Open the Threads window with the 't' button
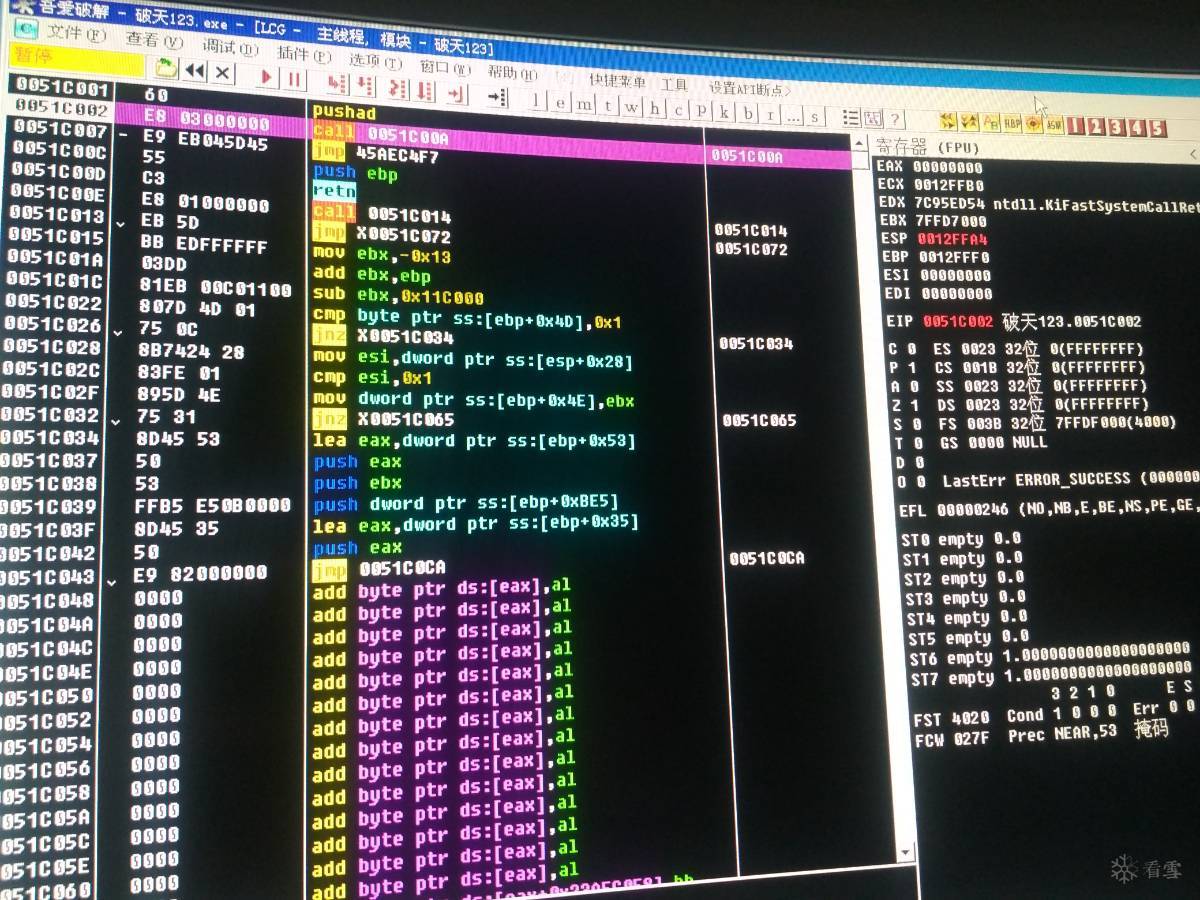Viewport: 1200px width, 900px height. [x=607, y=106]
